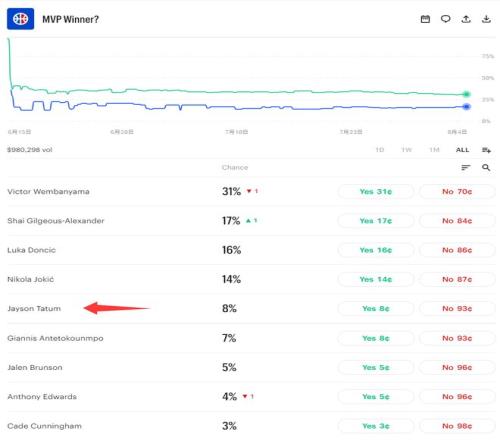500x440 pixels.
Task: Select the ALL time range
Action: click(x=462, y=150)
